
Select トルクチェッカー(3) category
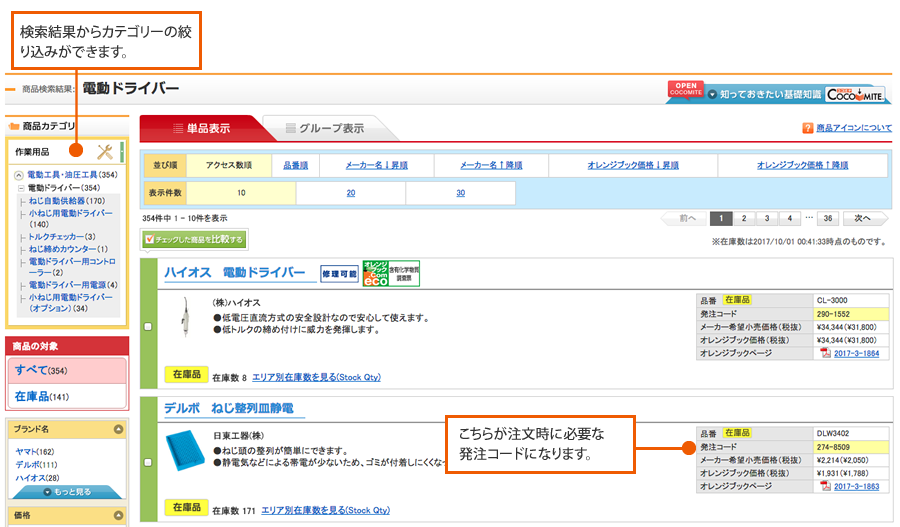[x=62, y=237]
